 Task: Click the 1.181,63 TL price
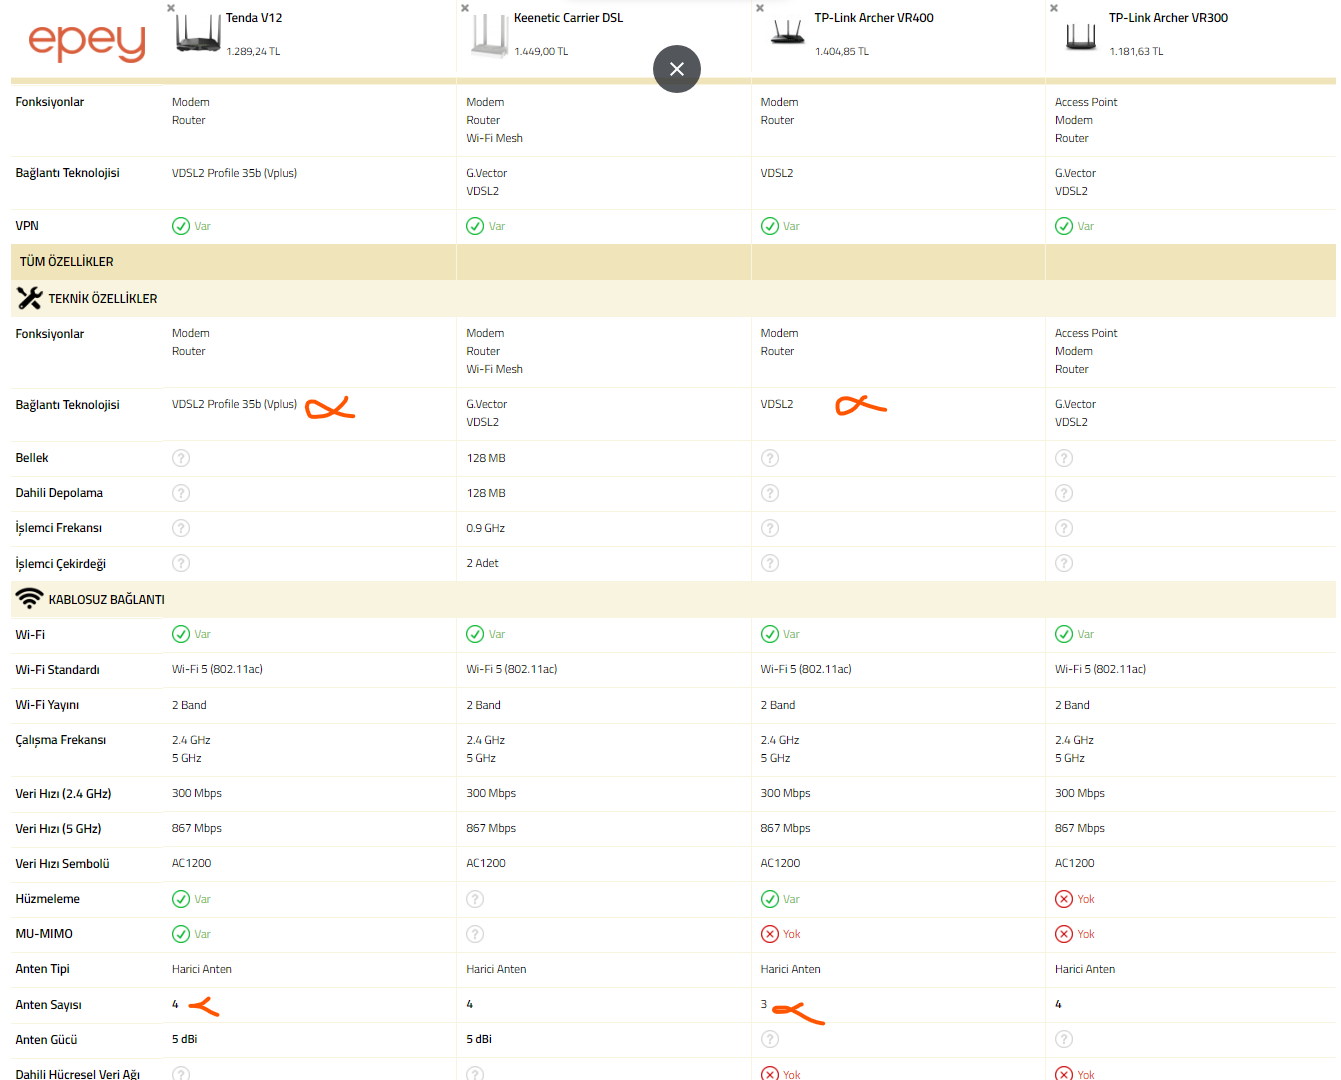pyautogui.click(x=1136, y=51)
